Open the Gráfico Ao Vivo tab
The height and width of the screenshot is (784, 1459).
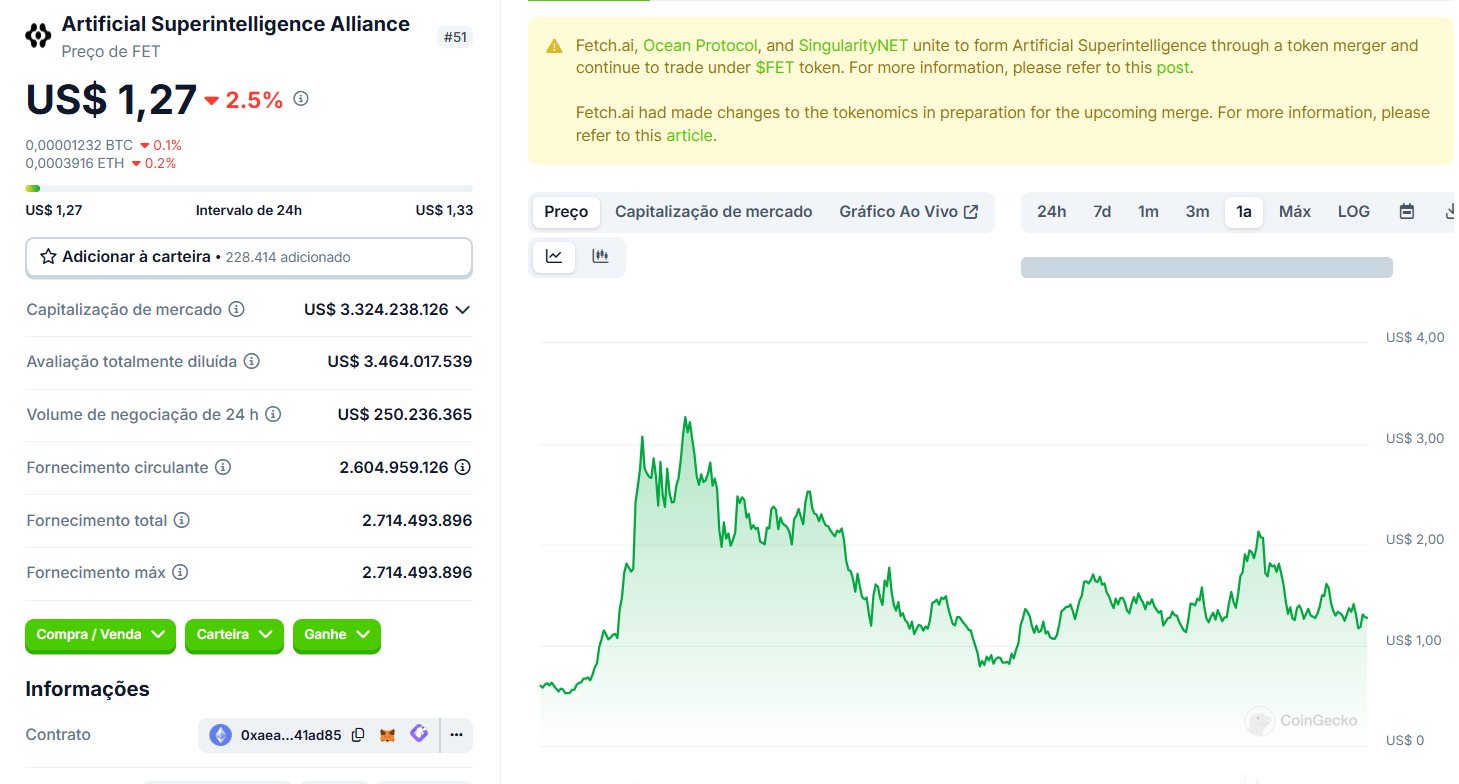click(x=908, y=212)
